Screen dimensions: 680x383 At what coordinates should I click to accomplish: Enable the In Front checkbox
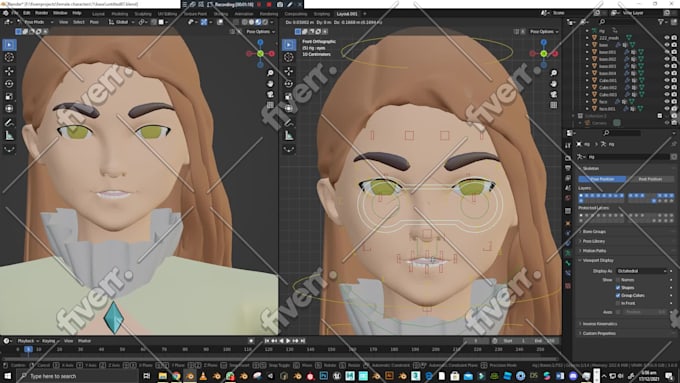pyautogui.click(x=618, y=303)
